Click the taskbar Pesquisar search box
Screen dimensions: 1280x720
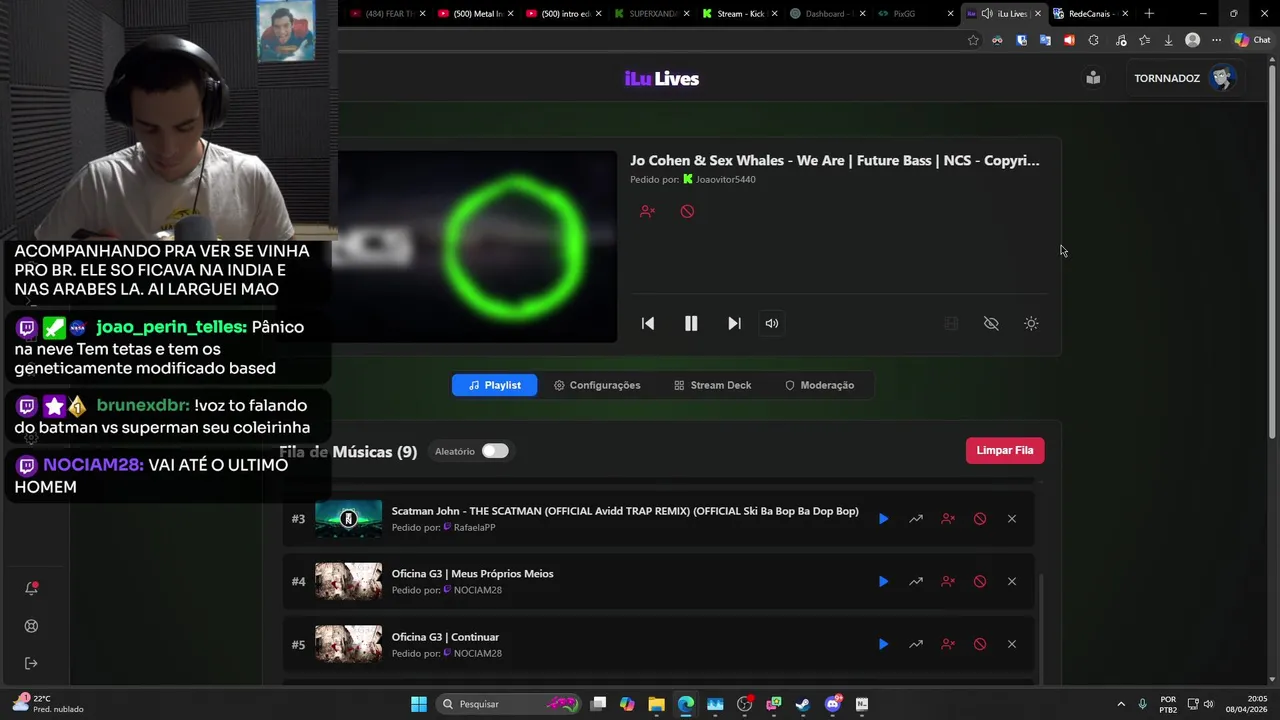coord(510,704)
